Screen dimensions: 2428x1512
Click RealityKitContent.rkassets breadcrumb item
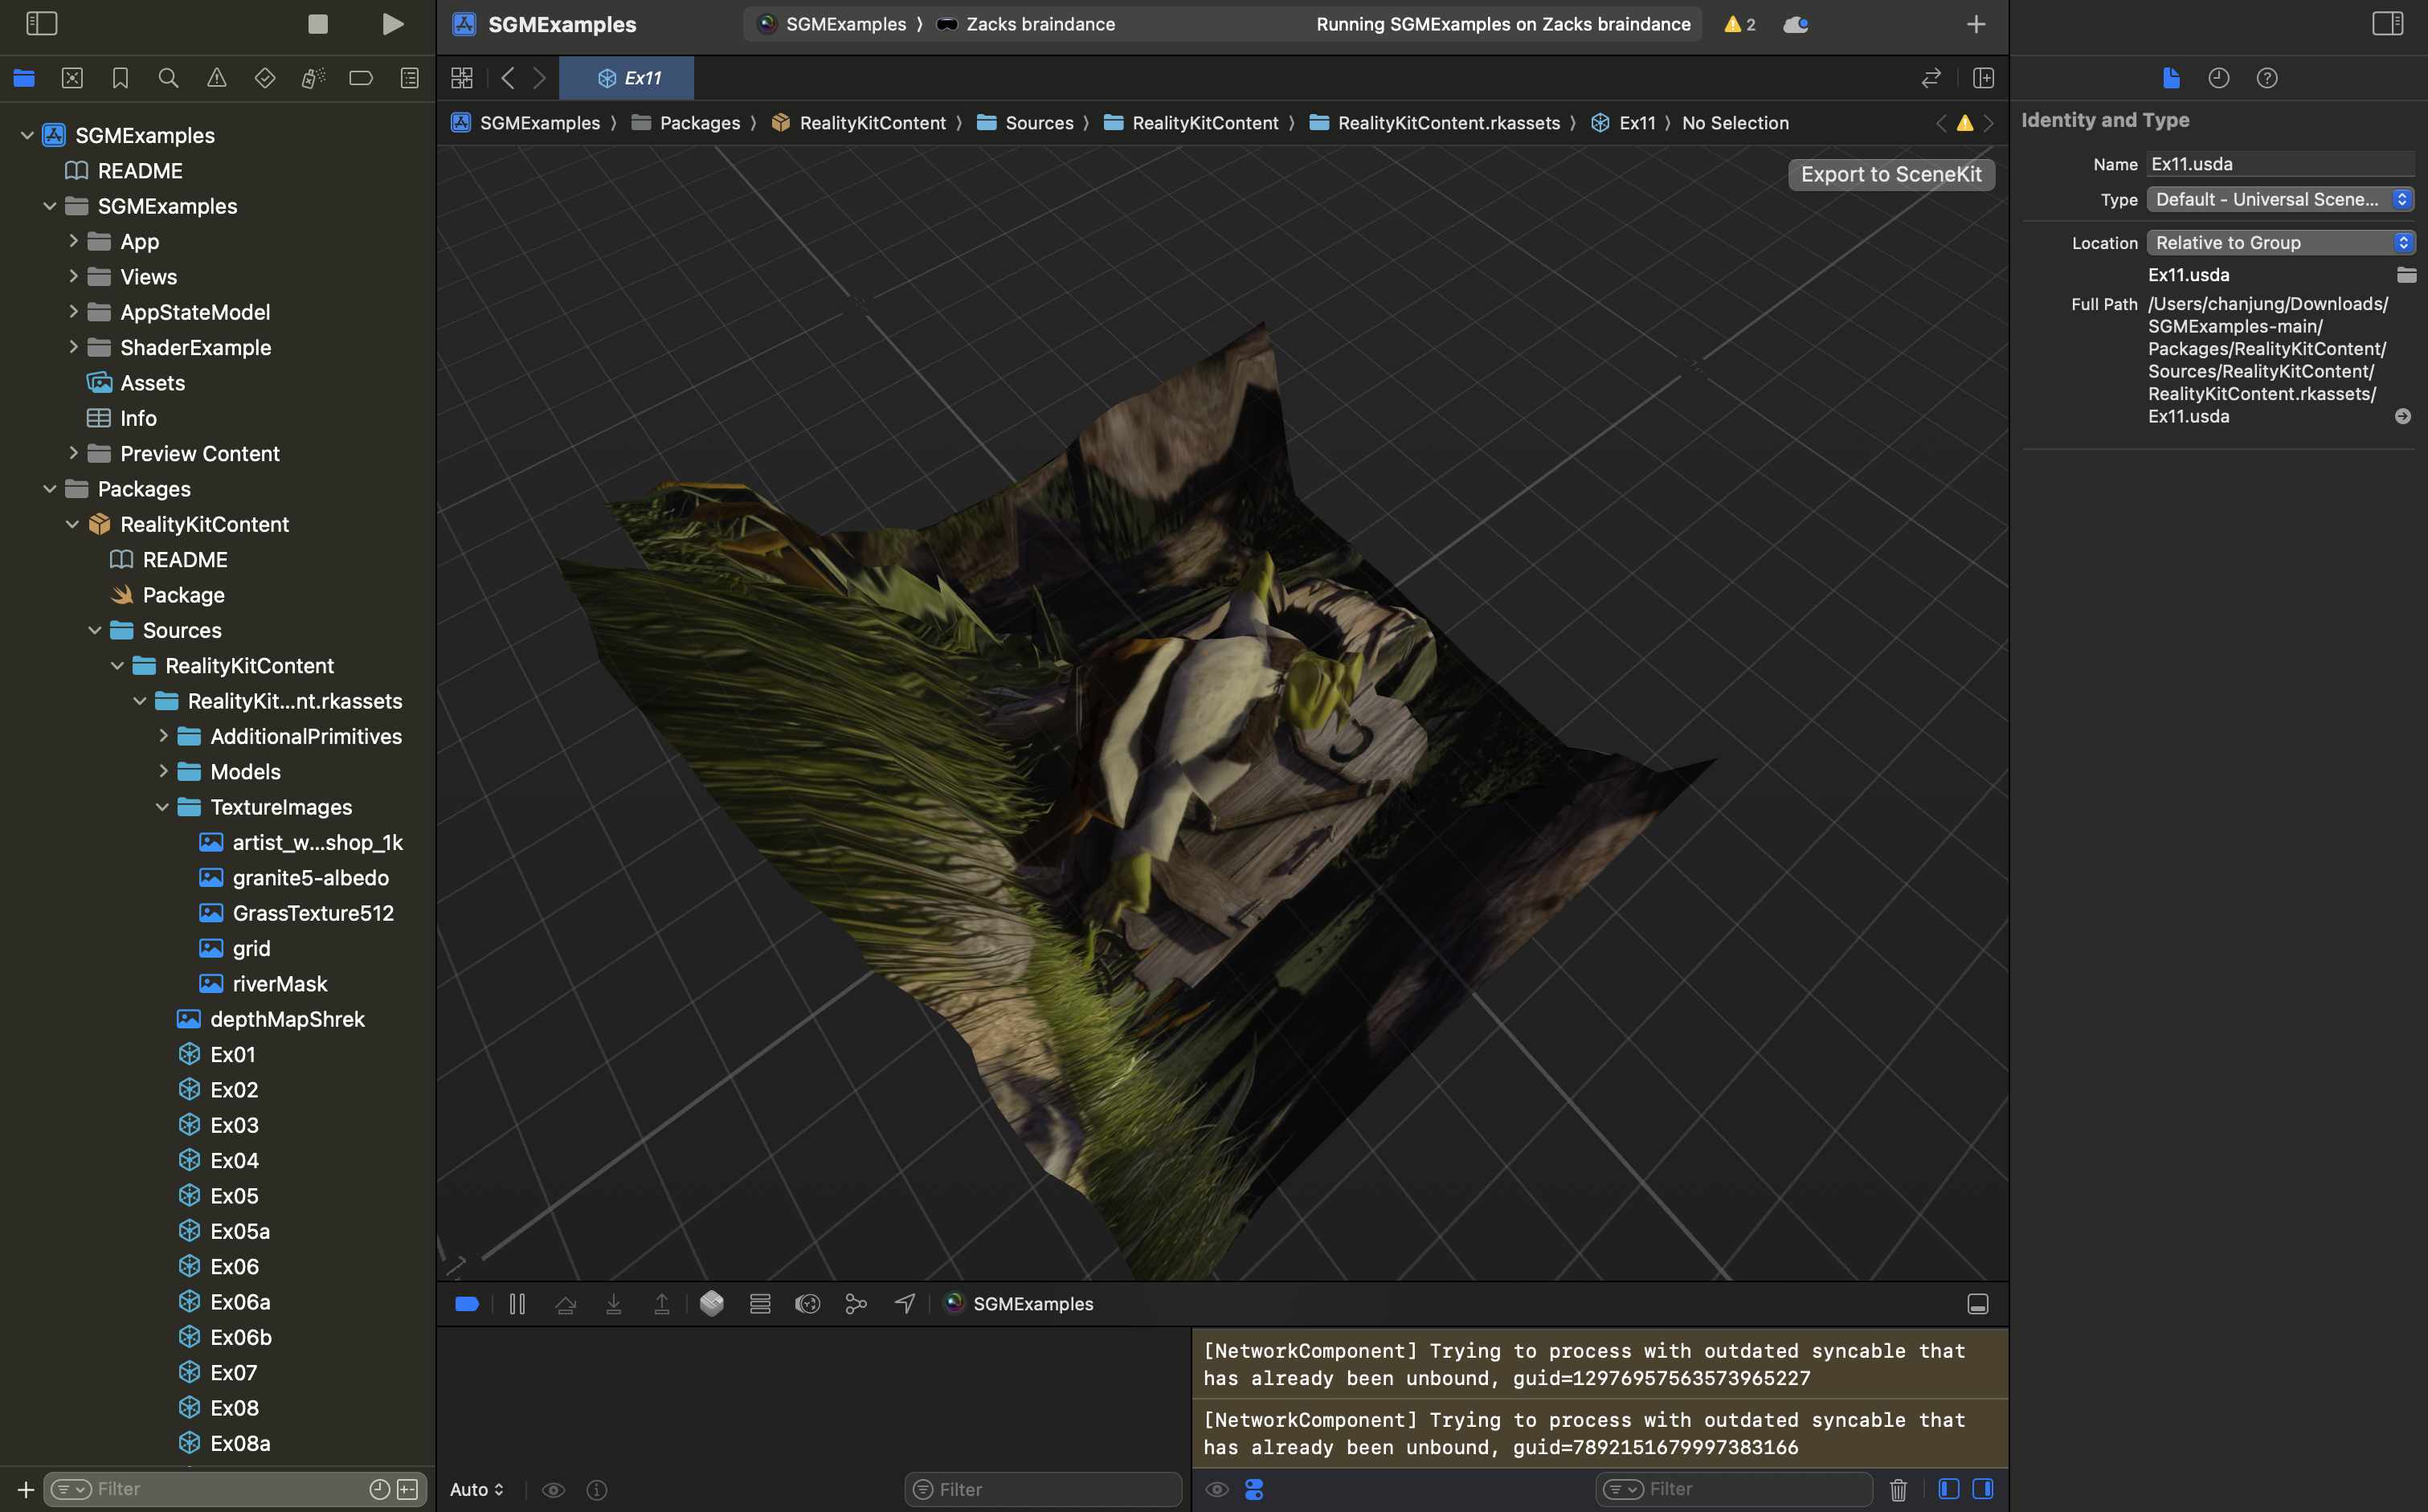1435,123
